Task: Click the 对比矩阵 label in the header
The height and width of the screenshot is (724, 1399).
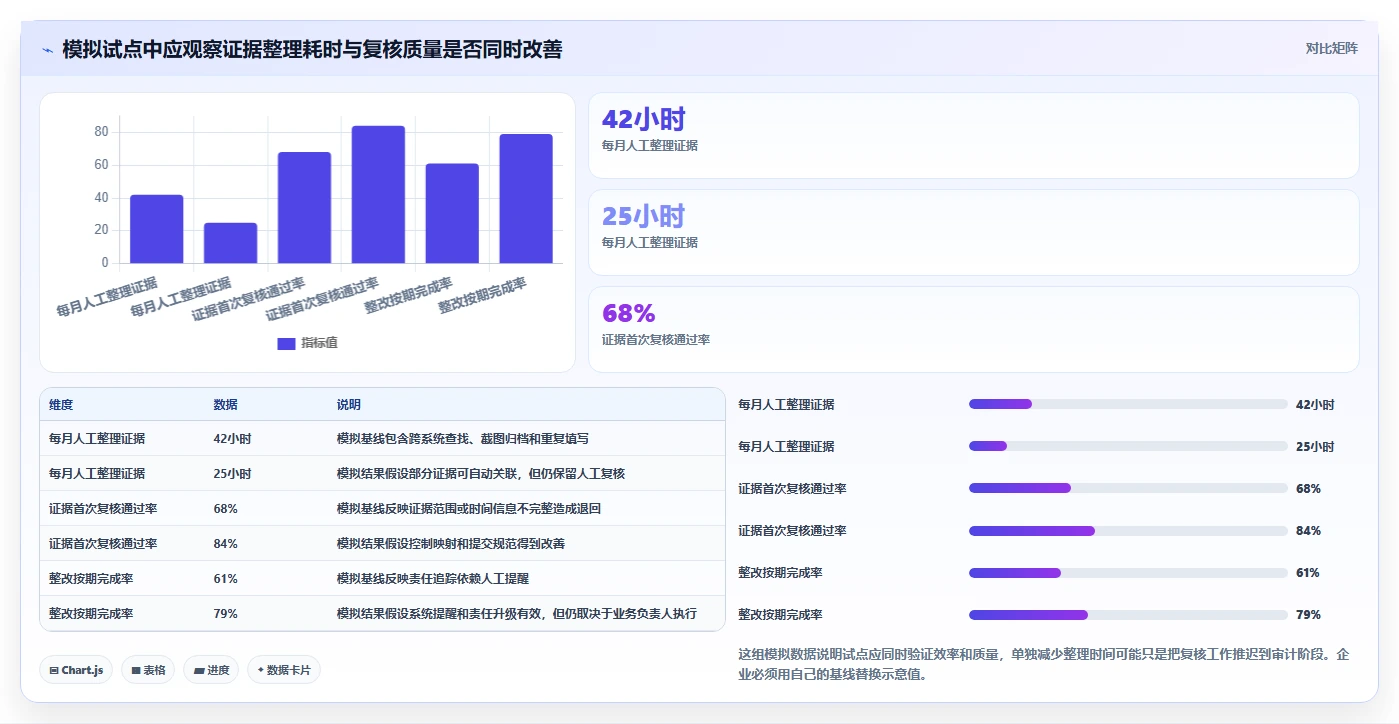Action: [x=1331, y=48]
